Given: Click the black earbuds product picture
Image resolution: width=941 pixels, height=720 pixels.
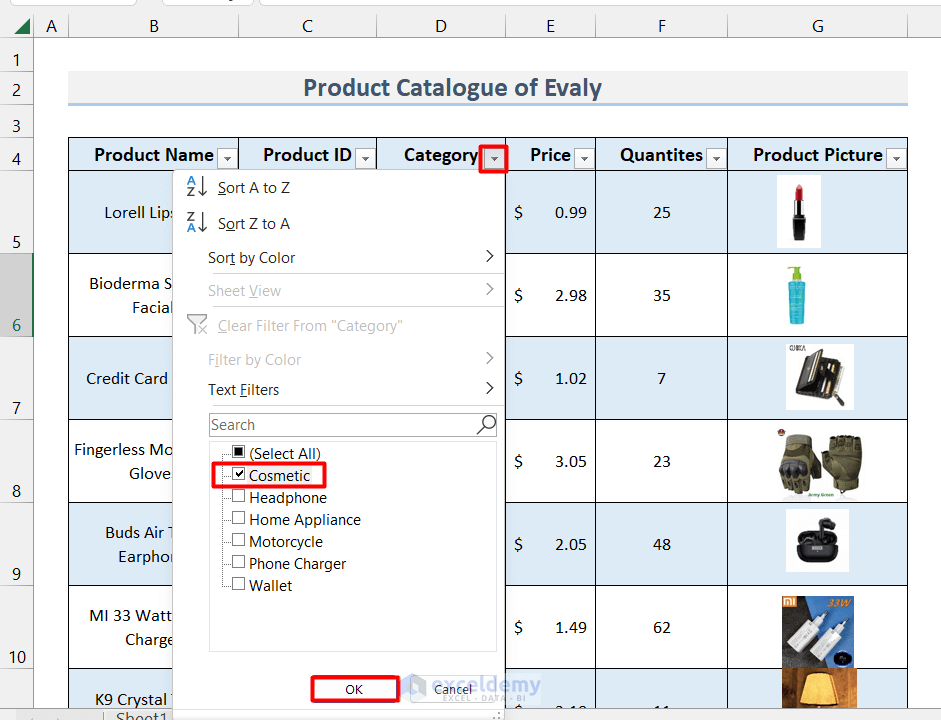Looking at the screenshot, I should 817,541.
